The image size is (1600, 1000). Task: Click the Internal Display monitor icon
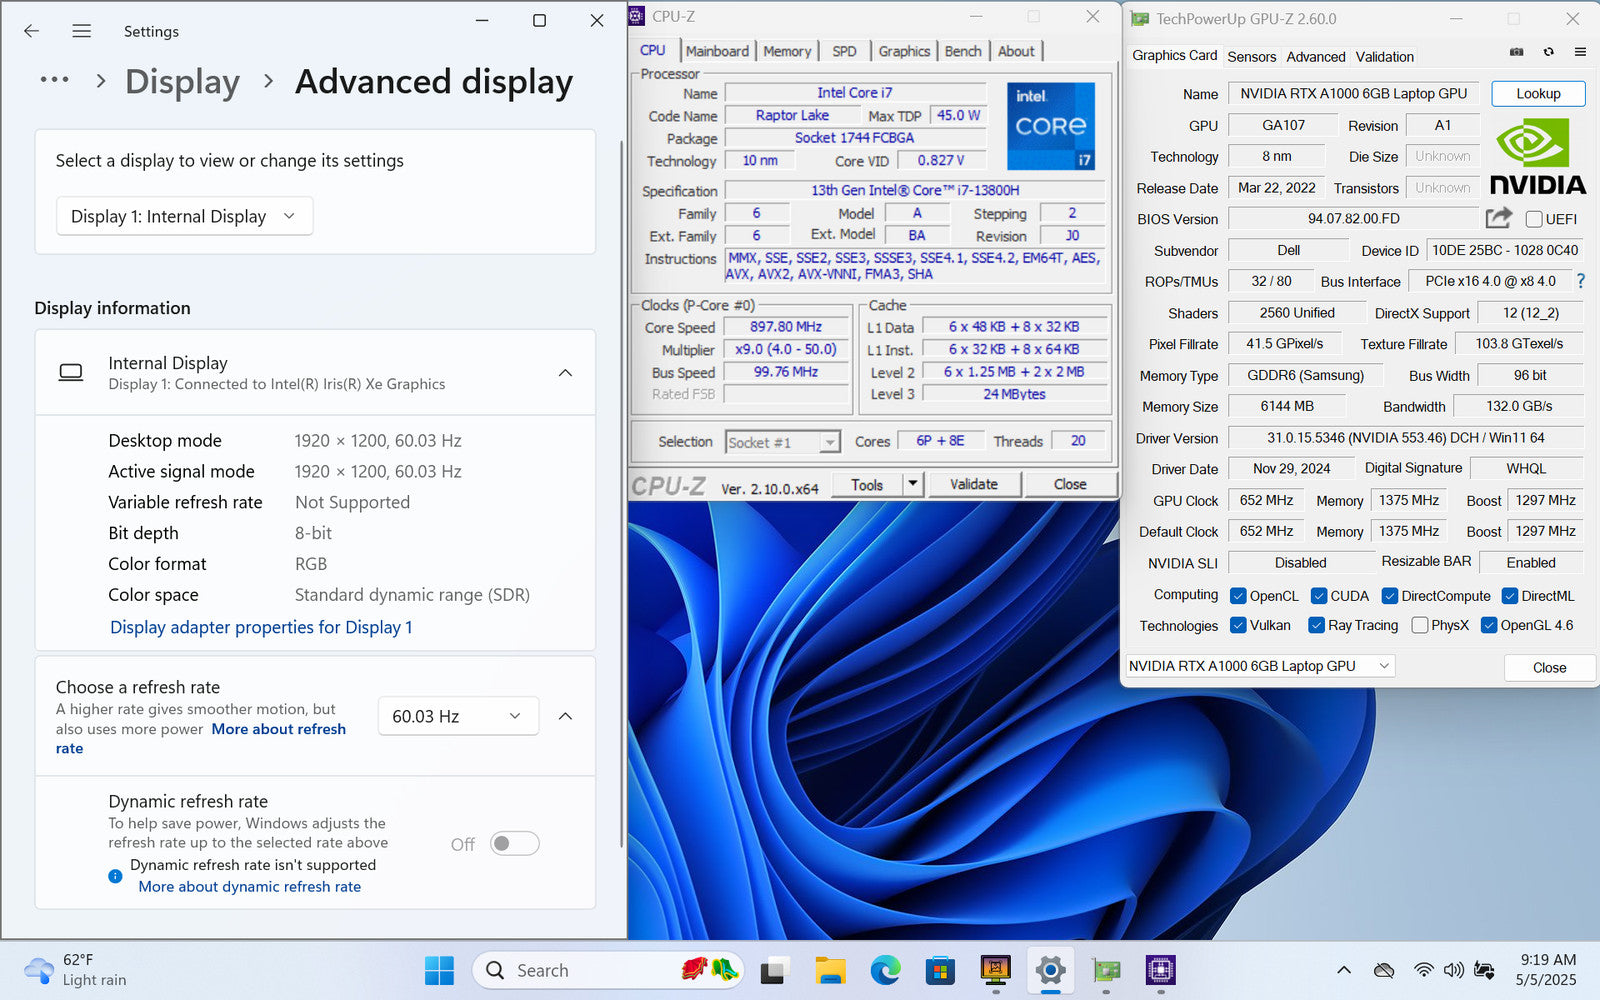[x=71, y=373]
